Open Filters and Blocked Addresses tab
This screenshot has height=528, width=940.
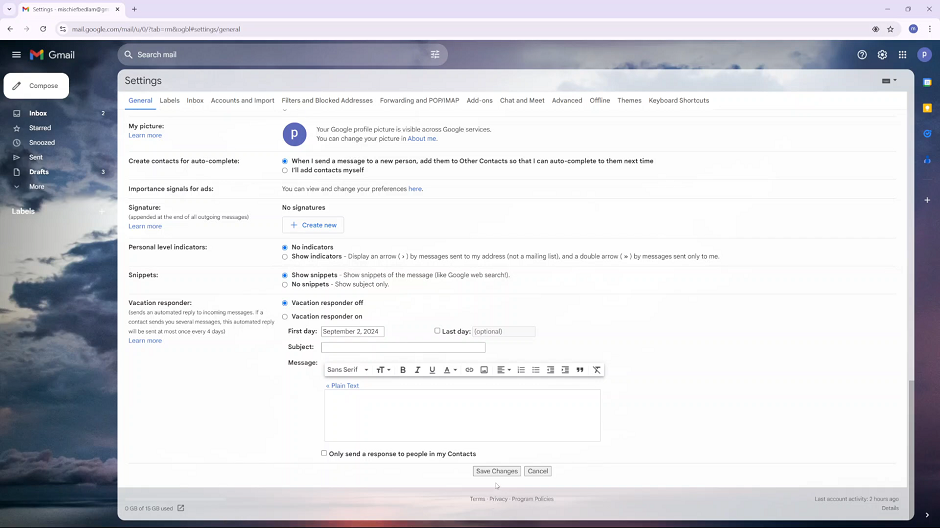point(327,101)
